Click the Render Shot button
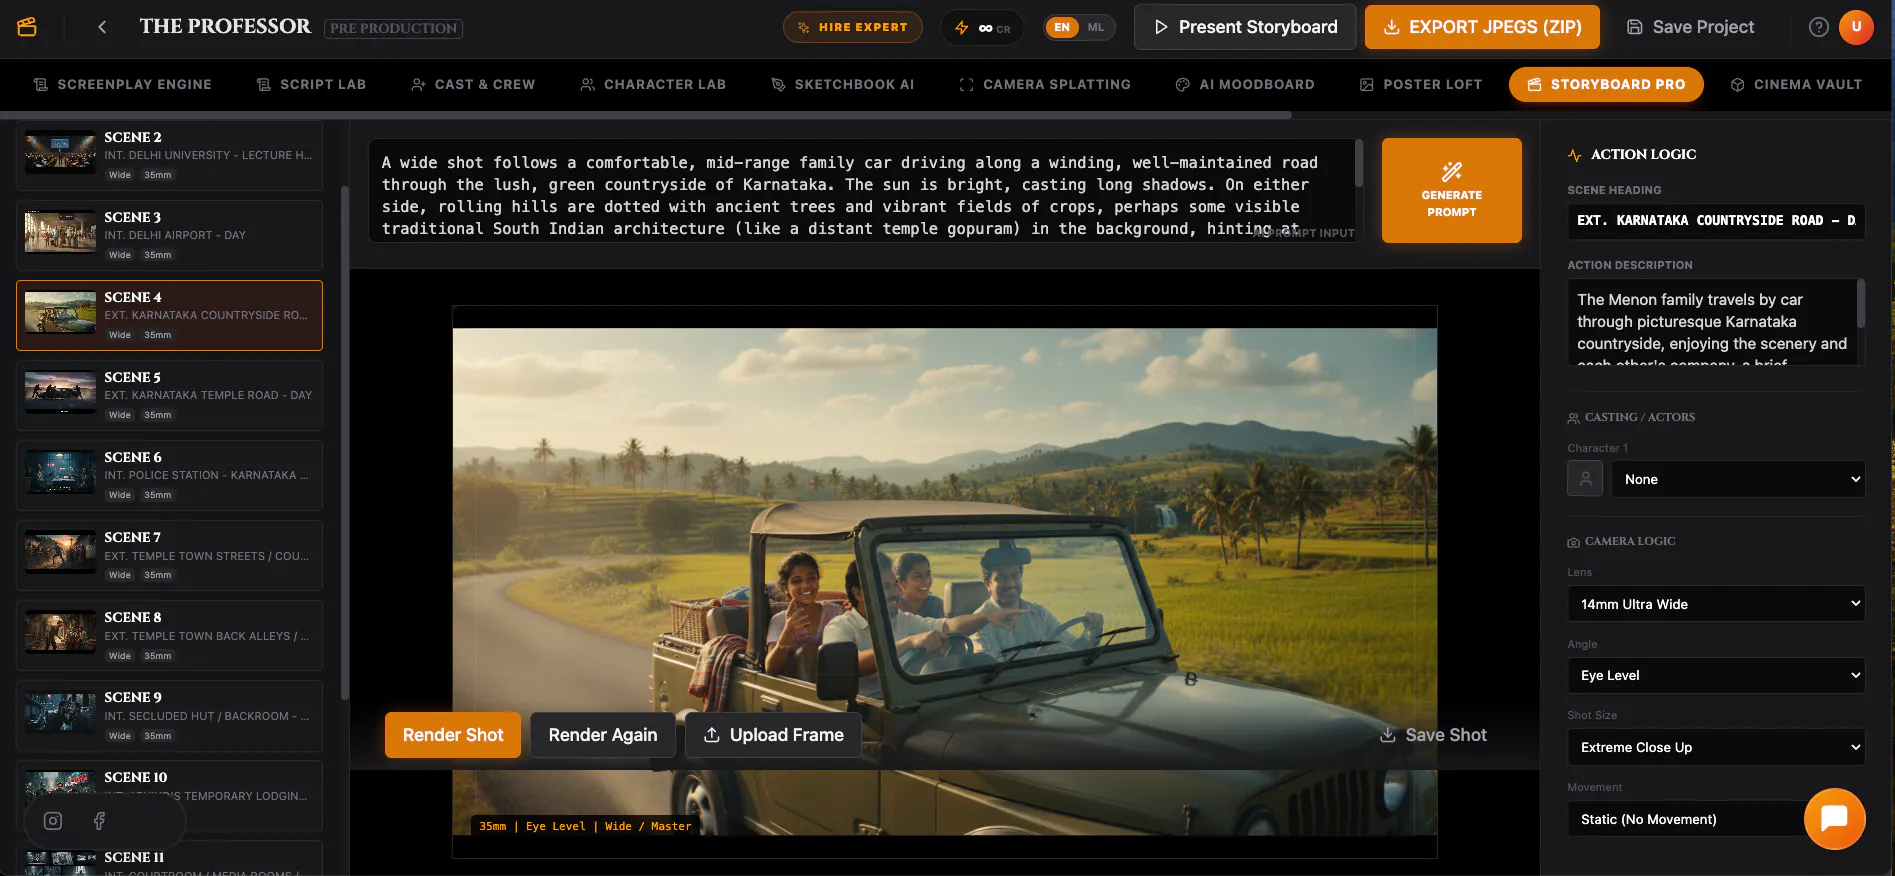The width and height of the screenshot is (1895, 876). click(453, 735)
